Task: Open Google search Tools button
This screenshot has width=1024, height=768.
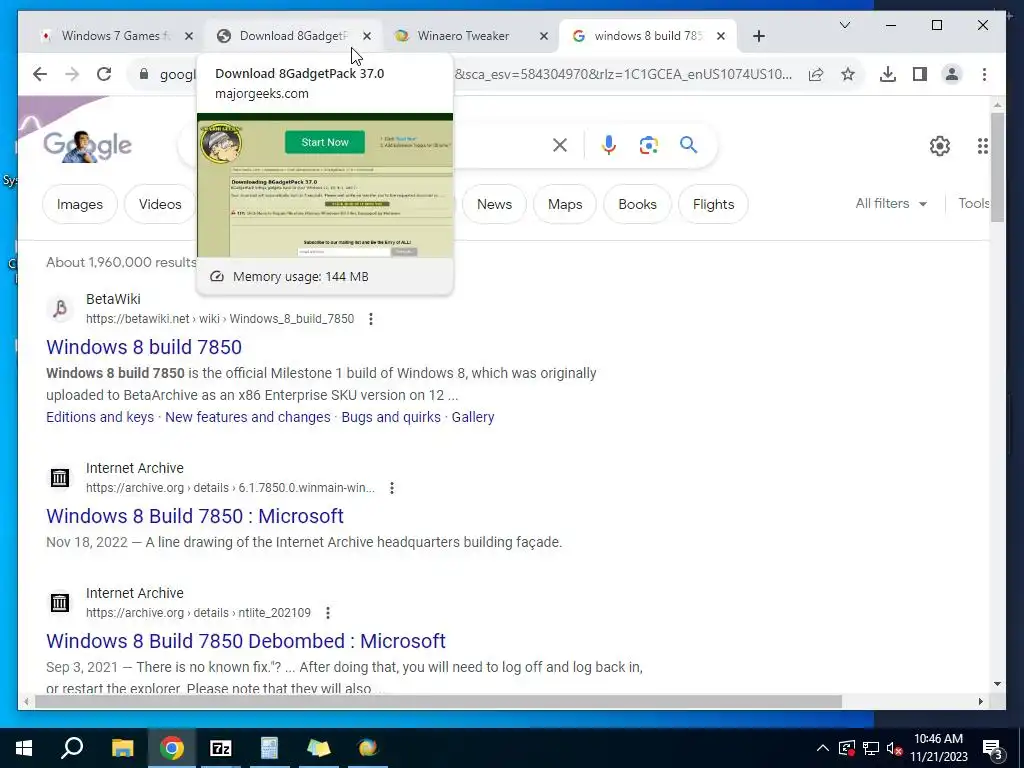Action: (x=974, y=204)
